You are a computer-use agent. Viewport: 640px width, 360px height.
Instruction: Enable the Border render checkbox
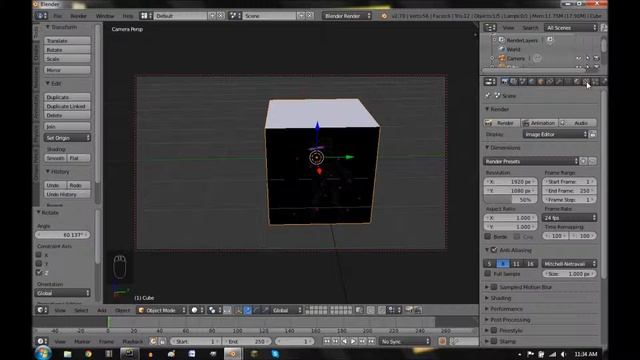click(x=487, y=236)
